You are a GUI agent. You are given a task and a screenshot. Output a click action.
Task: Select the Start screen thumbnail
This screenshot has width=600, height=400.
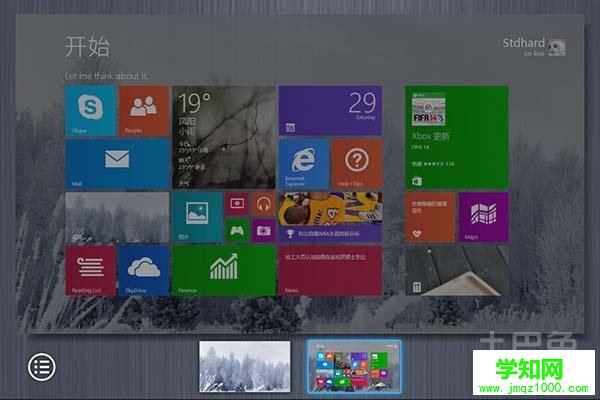coord(354,367)
